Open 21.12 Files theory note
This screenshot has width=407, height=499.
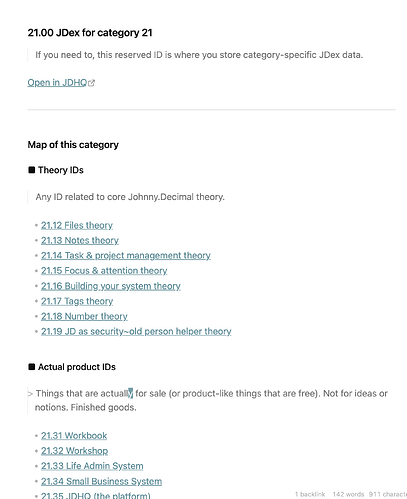[x=77, y=225]
